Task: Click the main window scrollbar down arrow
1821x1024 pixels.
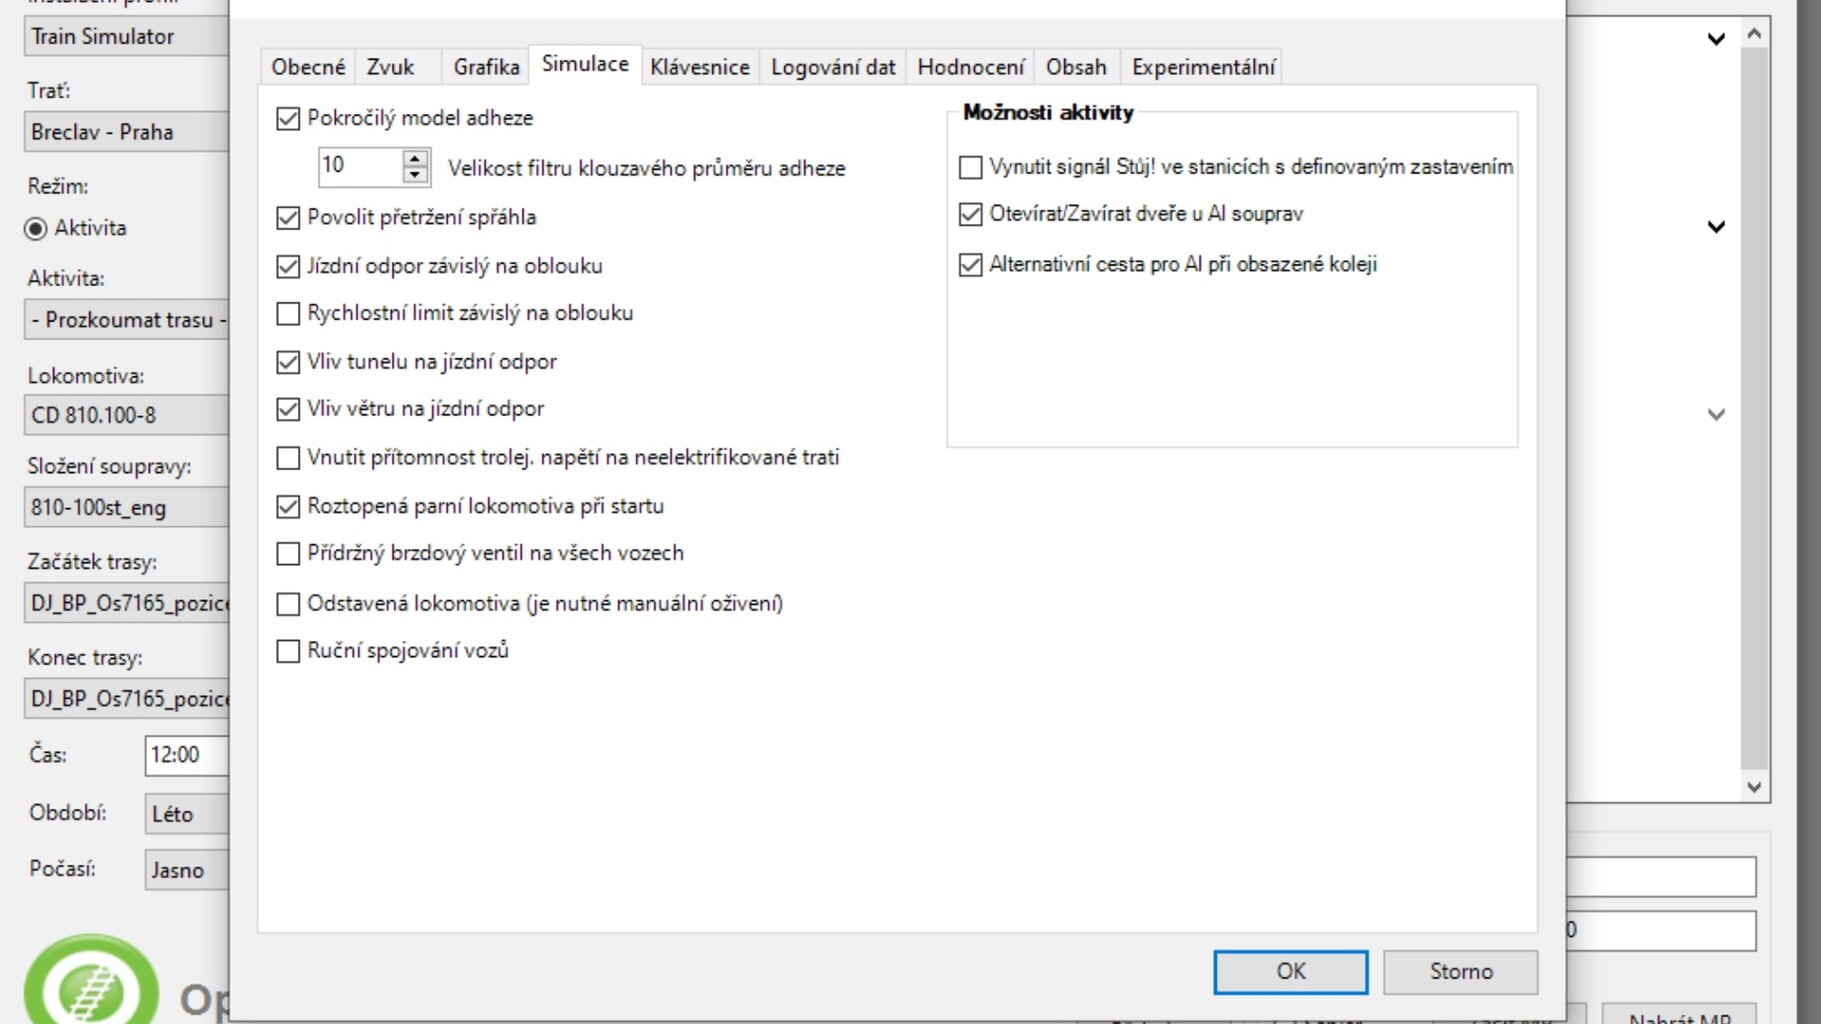Action: point(1755,786)
